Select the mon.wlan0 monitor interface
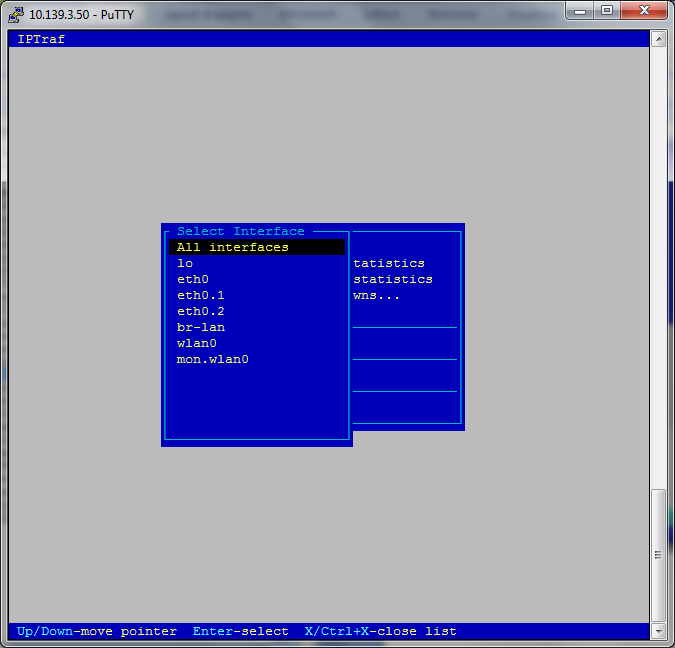Image resolution: width=675 pixels, height=648 pixels. pyautogui.click(x=213, y=359)
